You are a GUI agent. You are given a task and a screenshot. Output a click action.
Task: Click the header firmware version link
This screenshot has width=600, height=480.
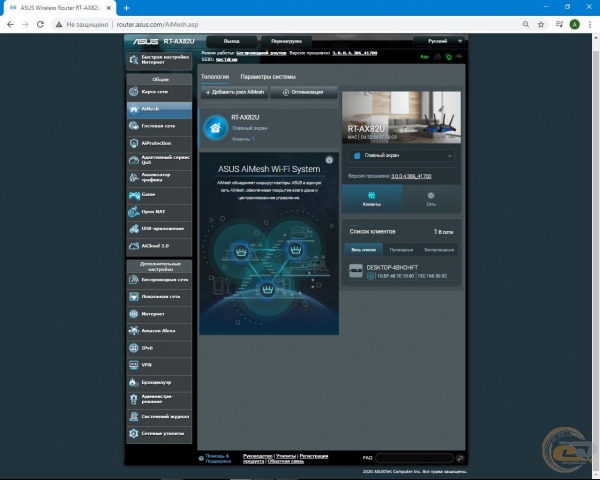click(355, 53)
